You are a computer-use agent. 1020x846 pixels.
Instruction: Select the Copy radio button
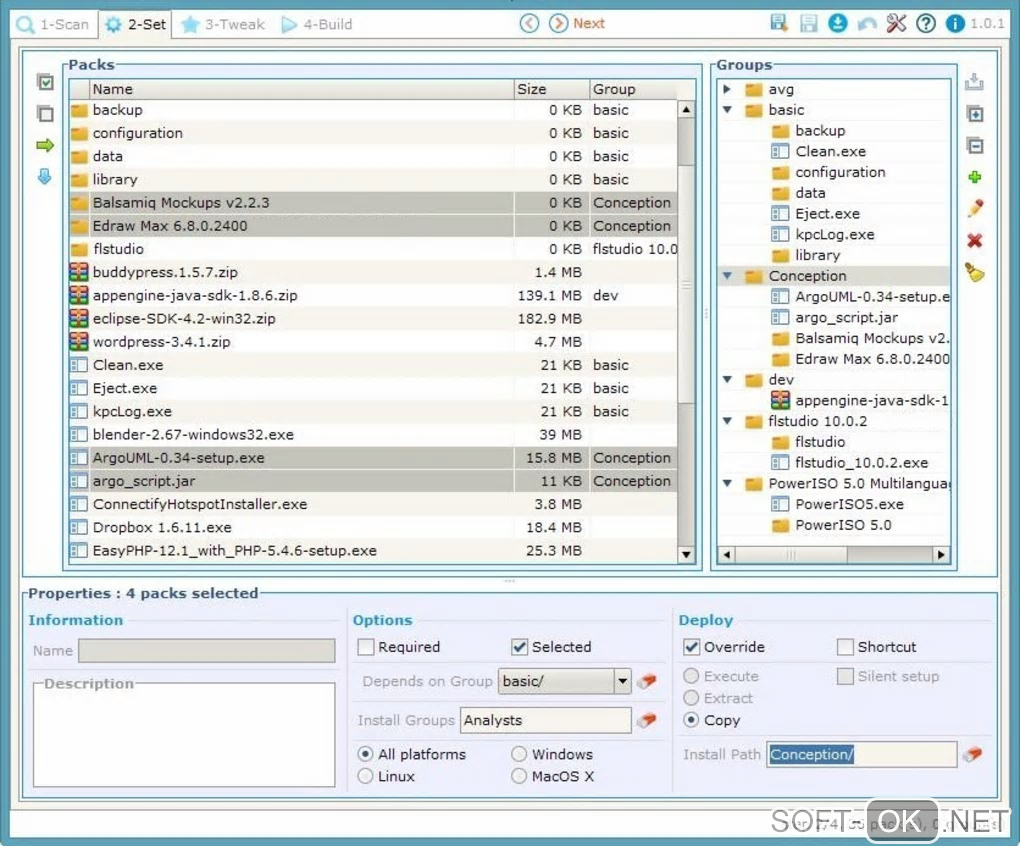691,720
